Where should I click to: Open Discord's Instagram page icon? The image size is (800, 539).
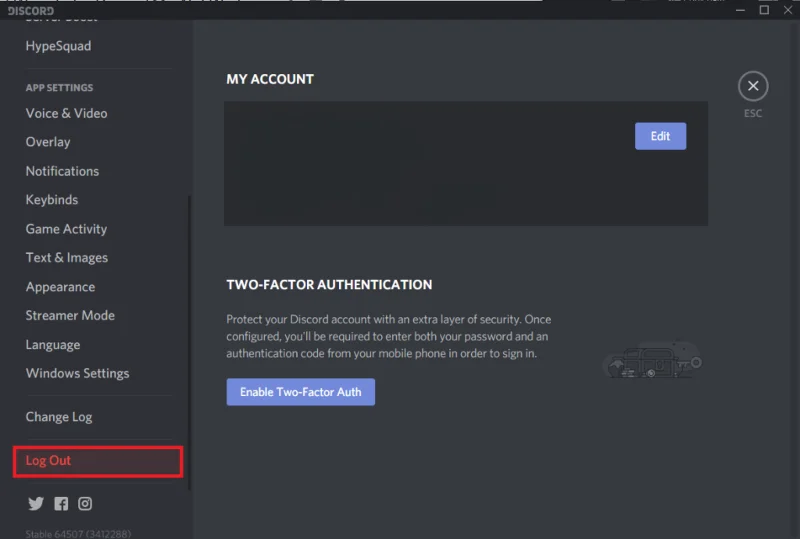(x=85, y=504)
